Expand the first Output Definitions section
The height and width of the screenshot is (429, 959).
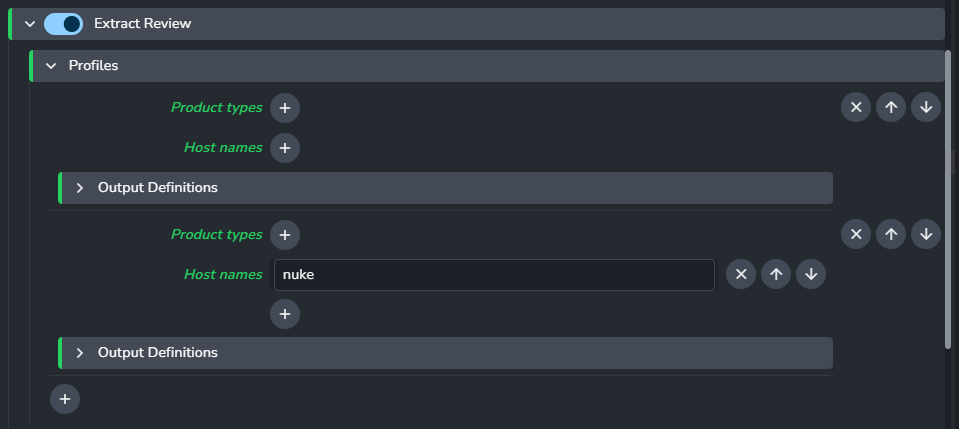80,188
